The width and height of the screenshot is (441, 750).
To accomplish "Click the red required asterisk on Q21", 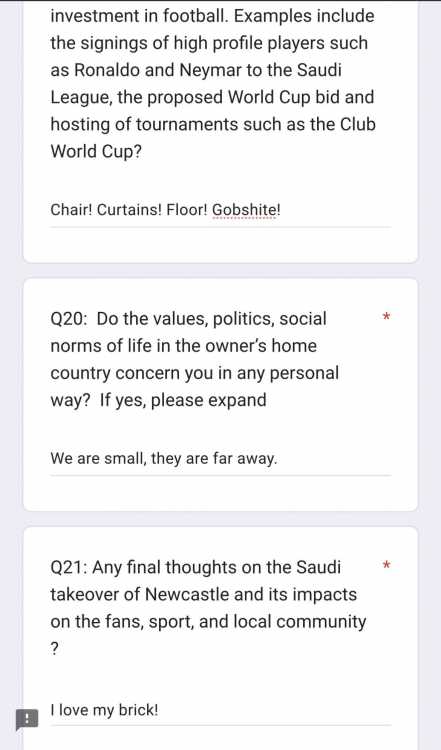I will coord(387,566).
